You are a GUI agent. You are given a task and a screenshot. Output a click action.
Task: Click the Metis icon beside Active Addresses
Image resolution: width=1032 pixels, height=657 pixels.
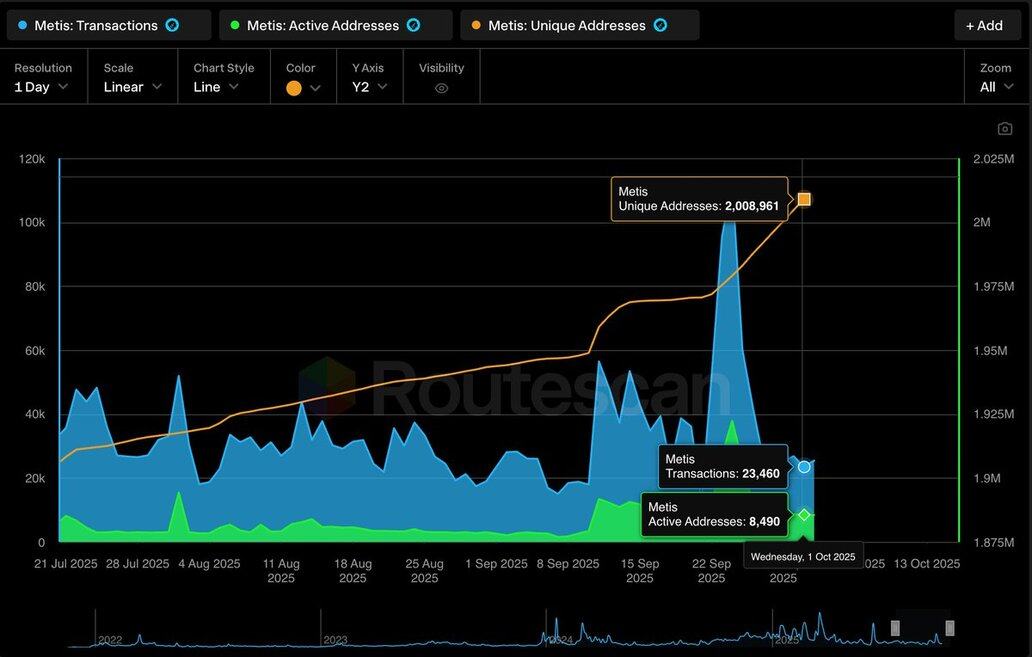coord(413,25)
